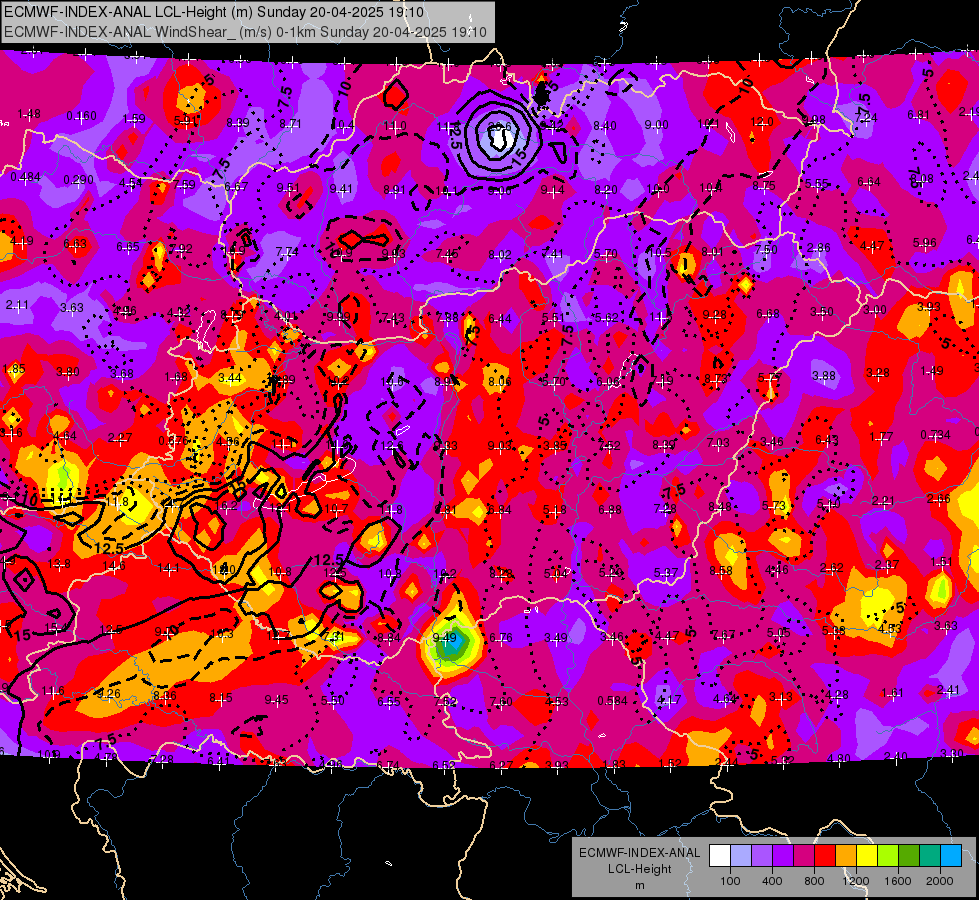
Task: Click the unit label 'm' in the legend
Action: (x=639, y=885)
